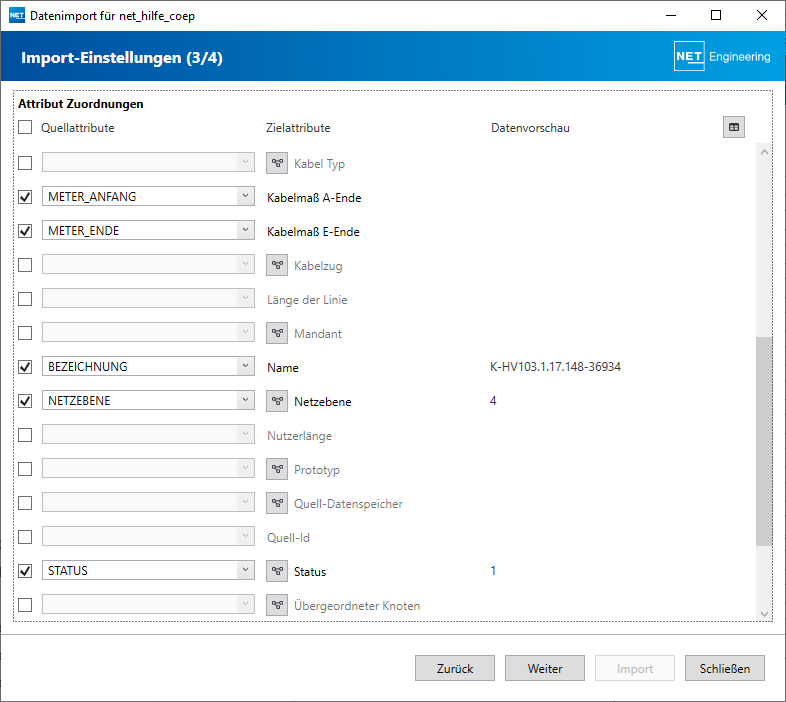The width and height of the screenshot is (786, 702).
Task: Open source dropdown for Länge der Linie
Action: coord(148,298)
